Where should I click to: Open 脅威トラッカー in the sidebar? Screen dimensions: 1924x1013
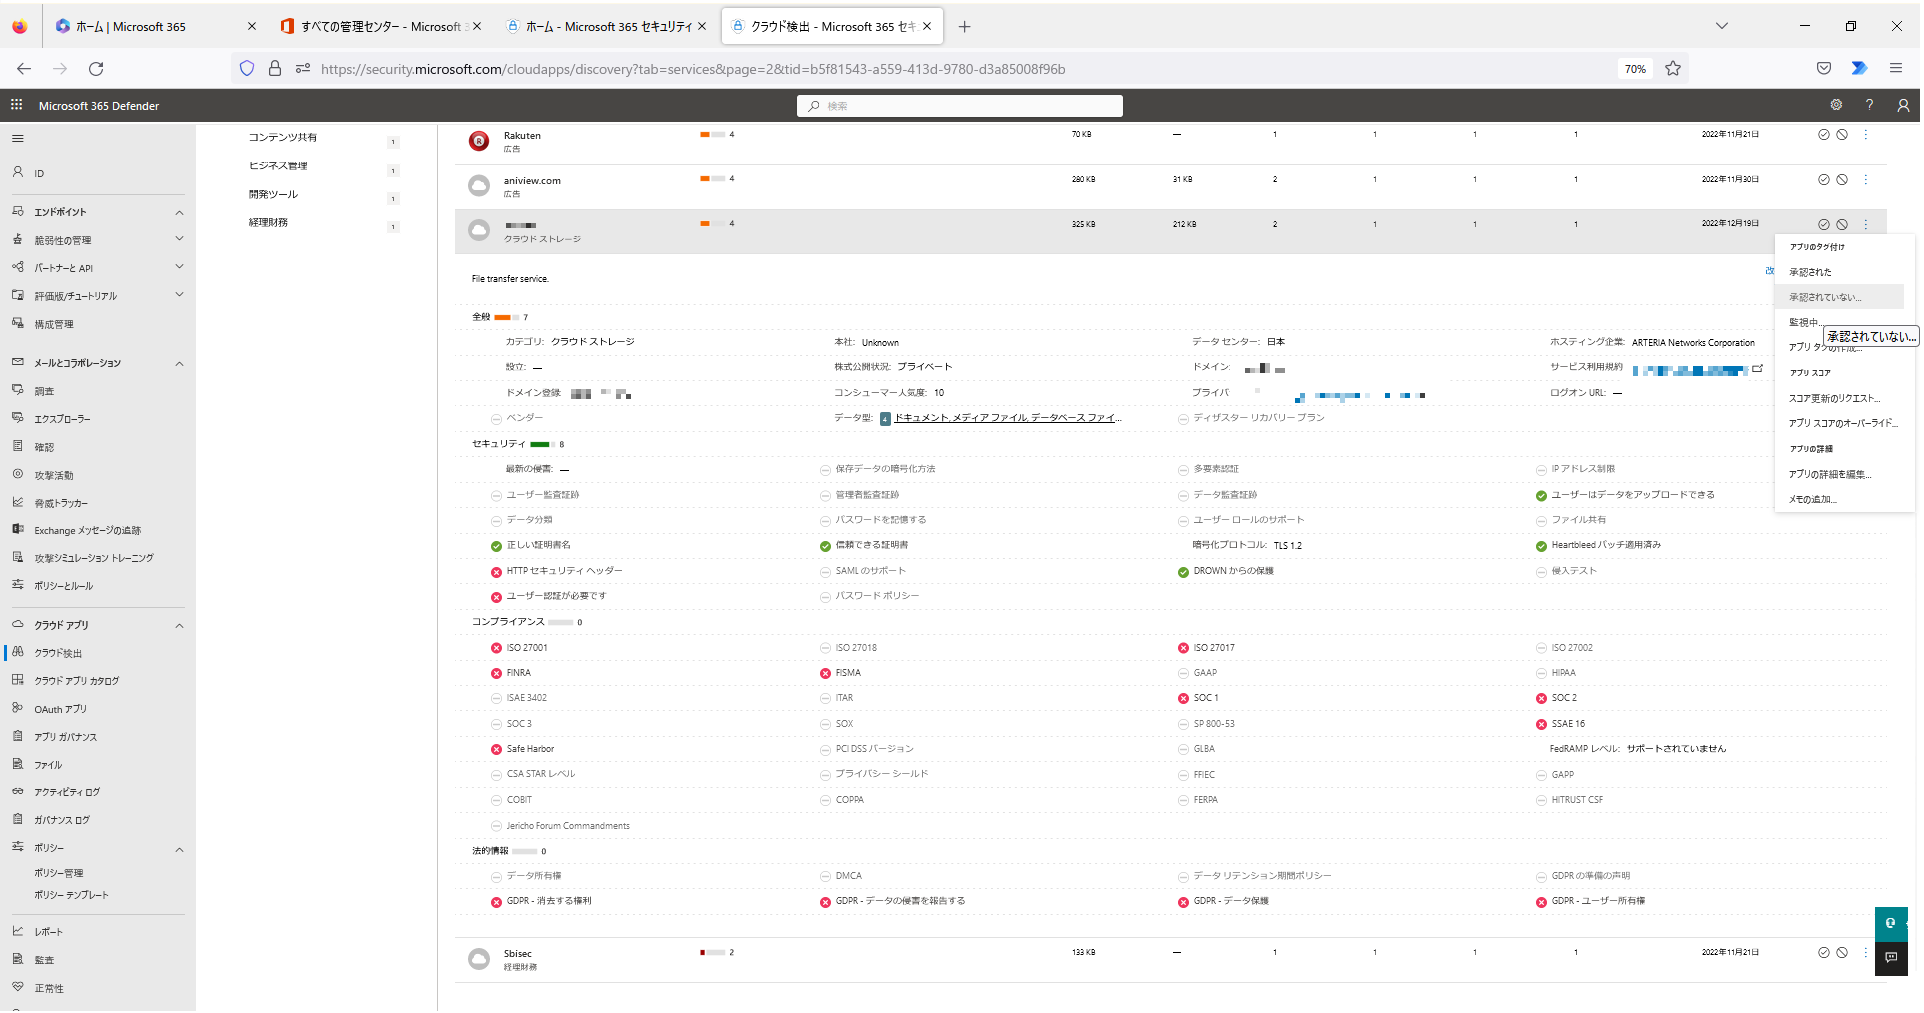(61, 504)
